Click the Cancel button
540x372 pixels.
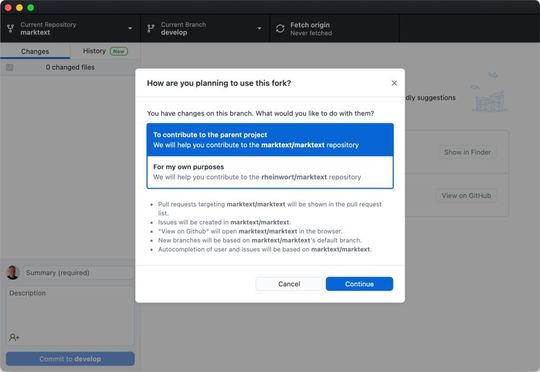coord(289,284)
